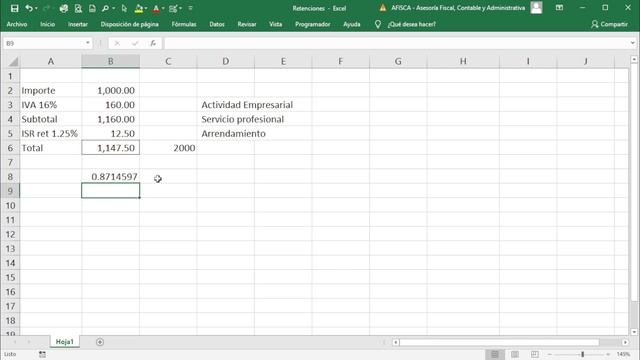Expand the dropdown beside the form icon
Viewport: 640px width, 360px height.
(x=180, y=8)
